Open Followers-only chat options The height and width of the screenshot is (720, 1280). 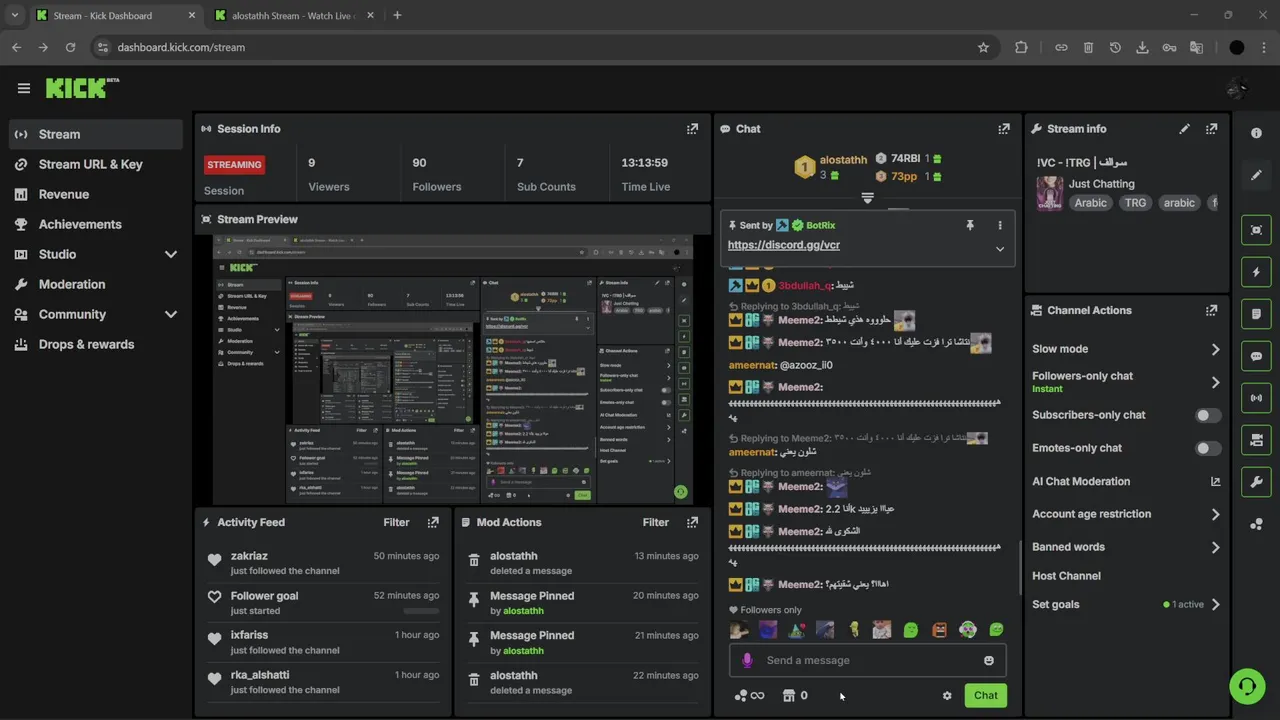tap(1126, 382)
